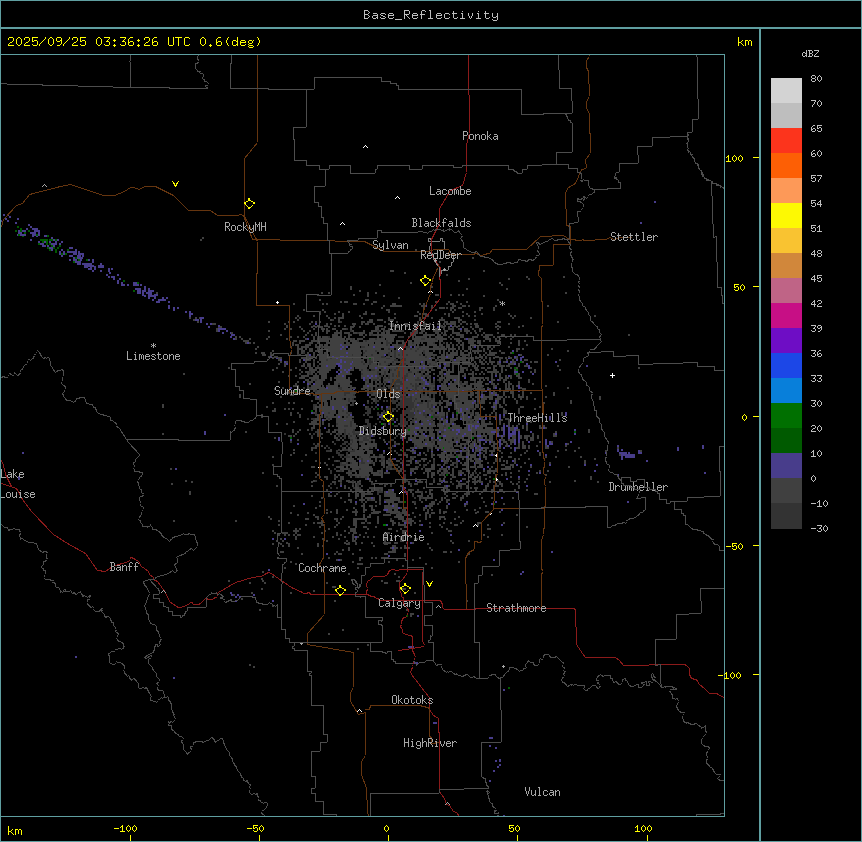Select the yellow 51-54 dBZ legend swatch

coord(786,215)
